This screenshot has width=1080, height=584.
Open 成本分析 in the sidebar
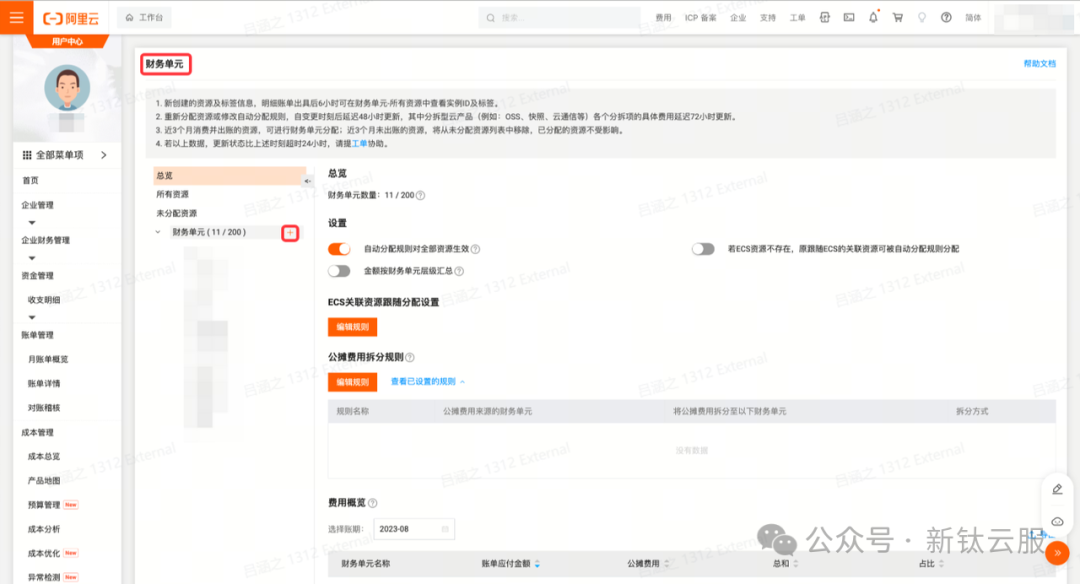tap(43, 530)
